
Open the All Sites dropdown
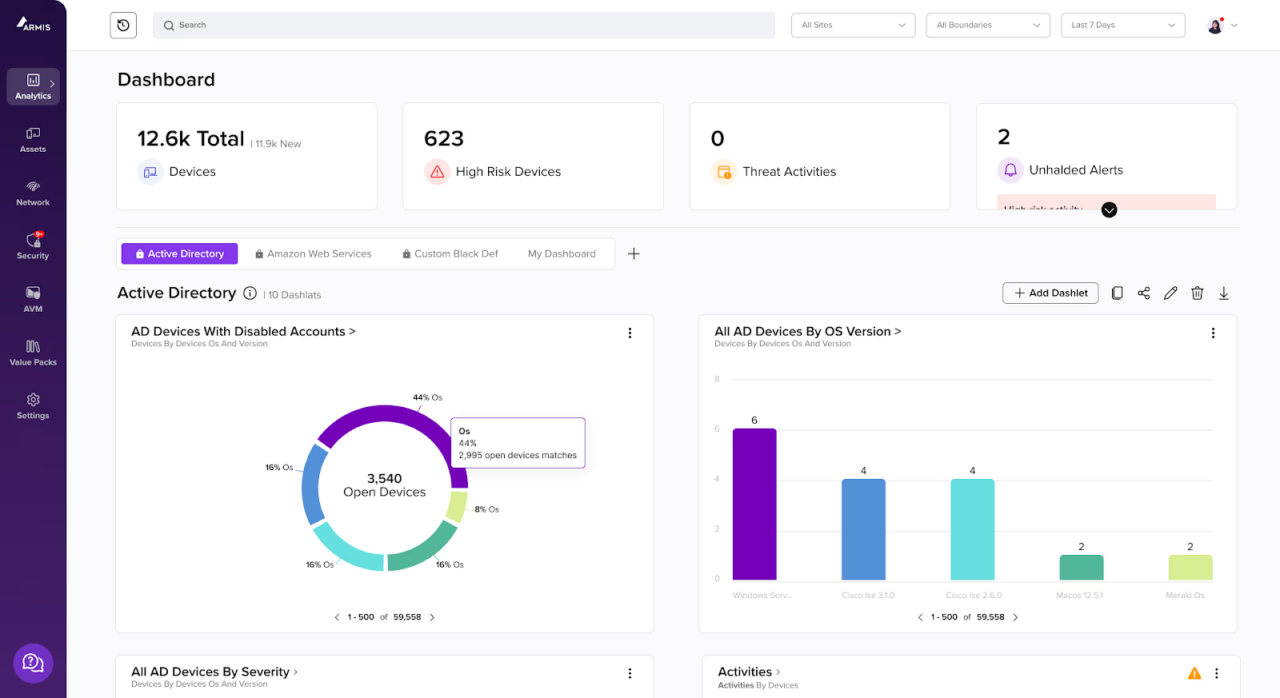852,25
